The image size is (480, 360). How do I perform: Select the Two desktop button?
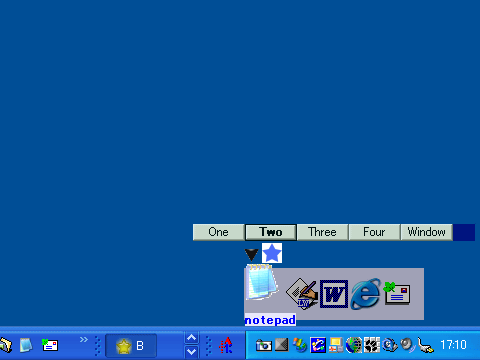[271, 232]
